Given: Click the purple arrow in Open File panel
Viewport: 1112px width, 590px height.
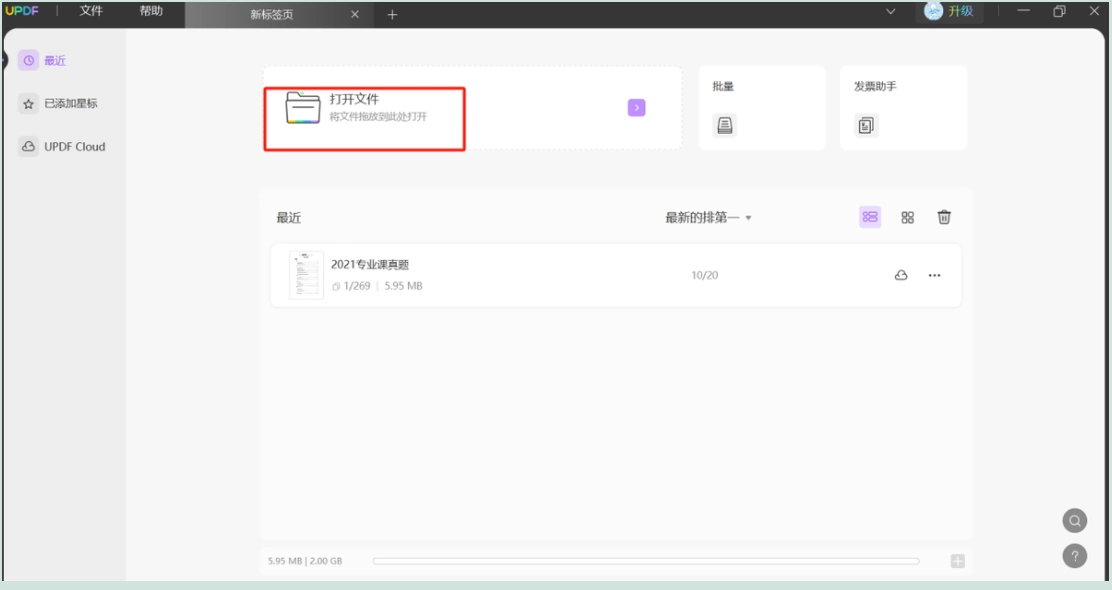Looking at the screenshot, I should click(636, 108).
